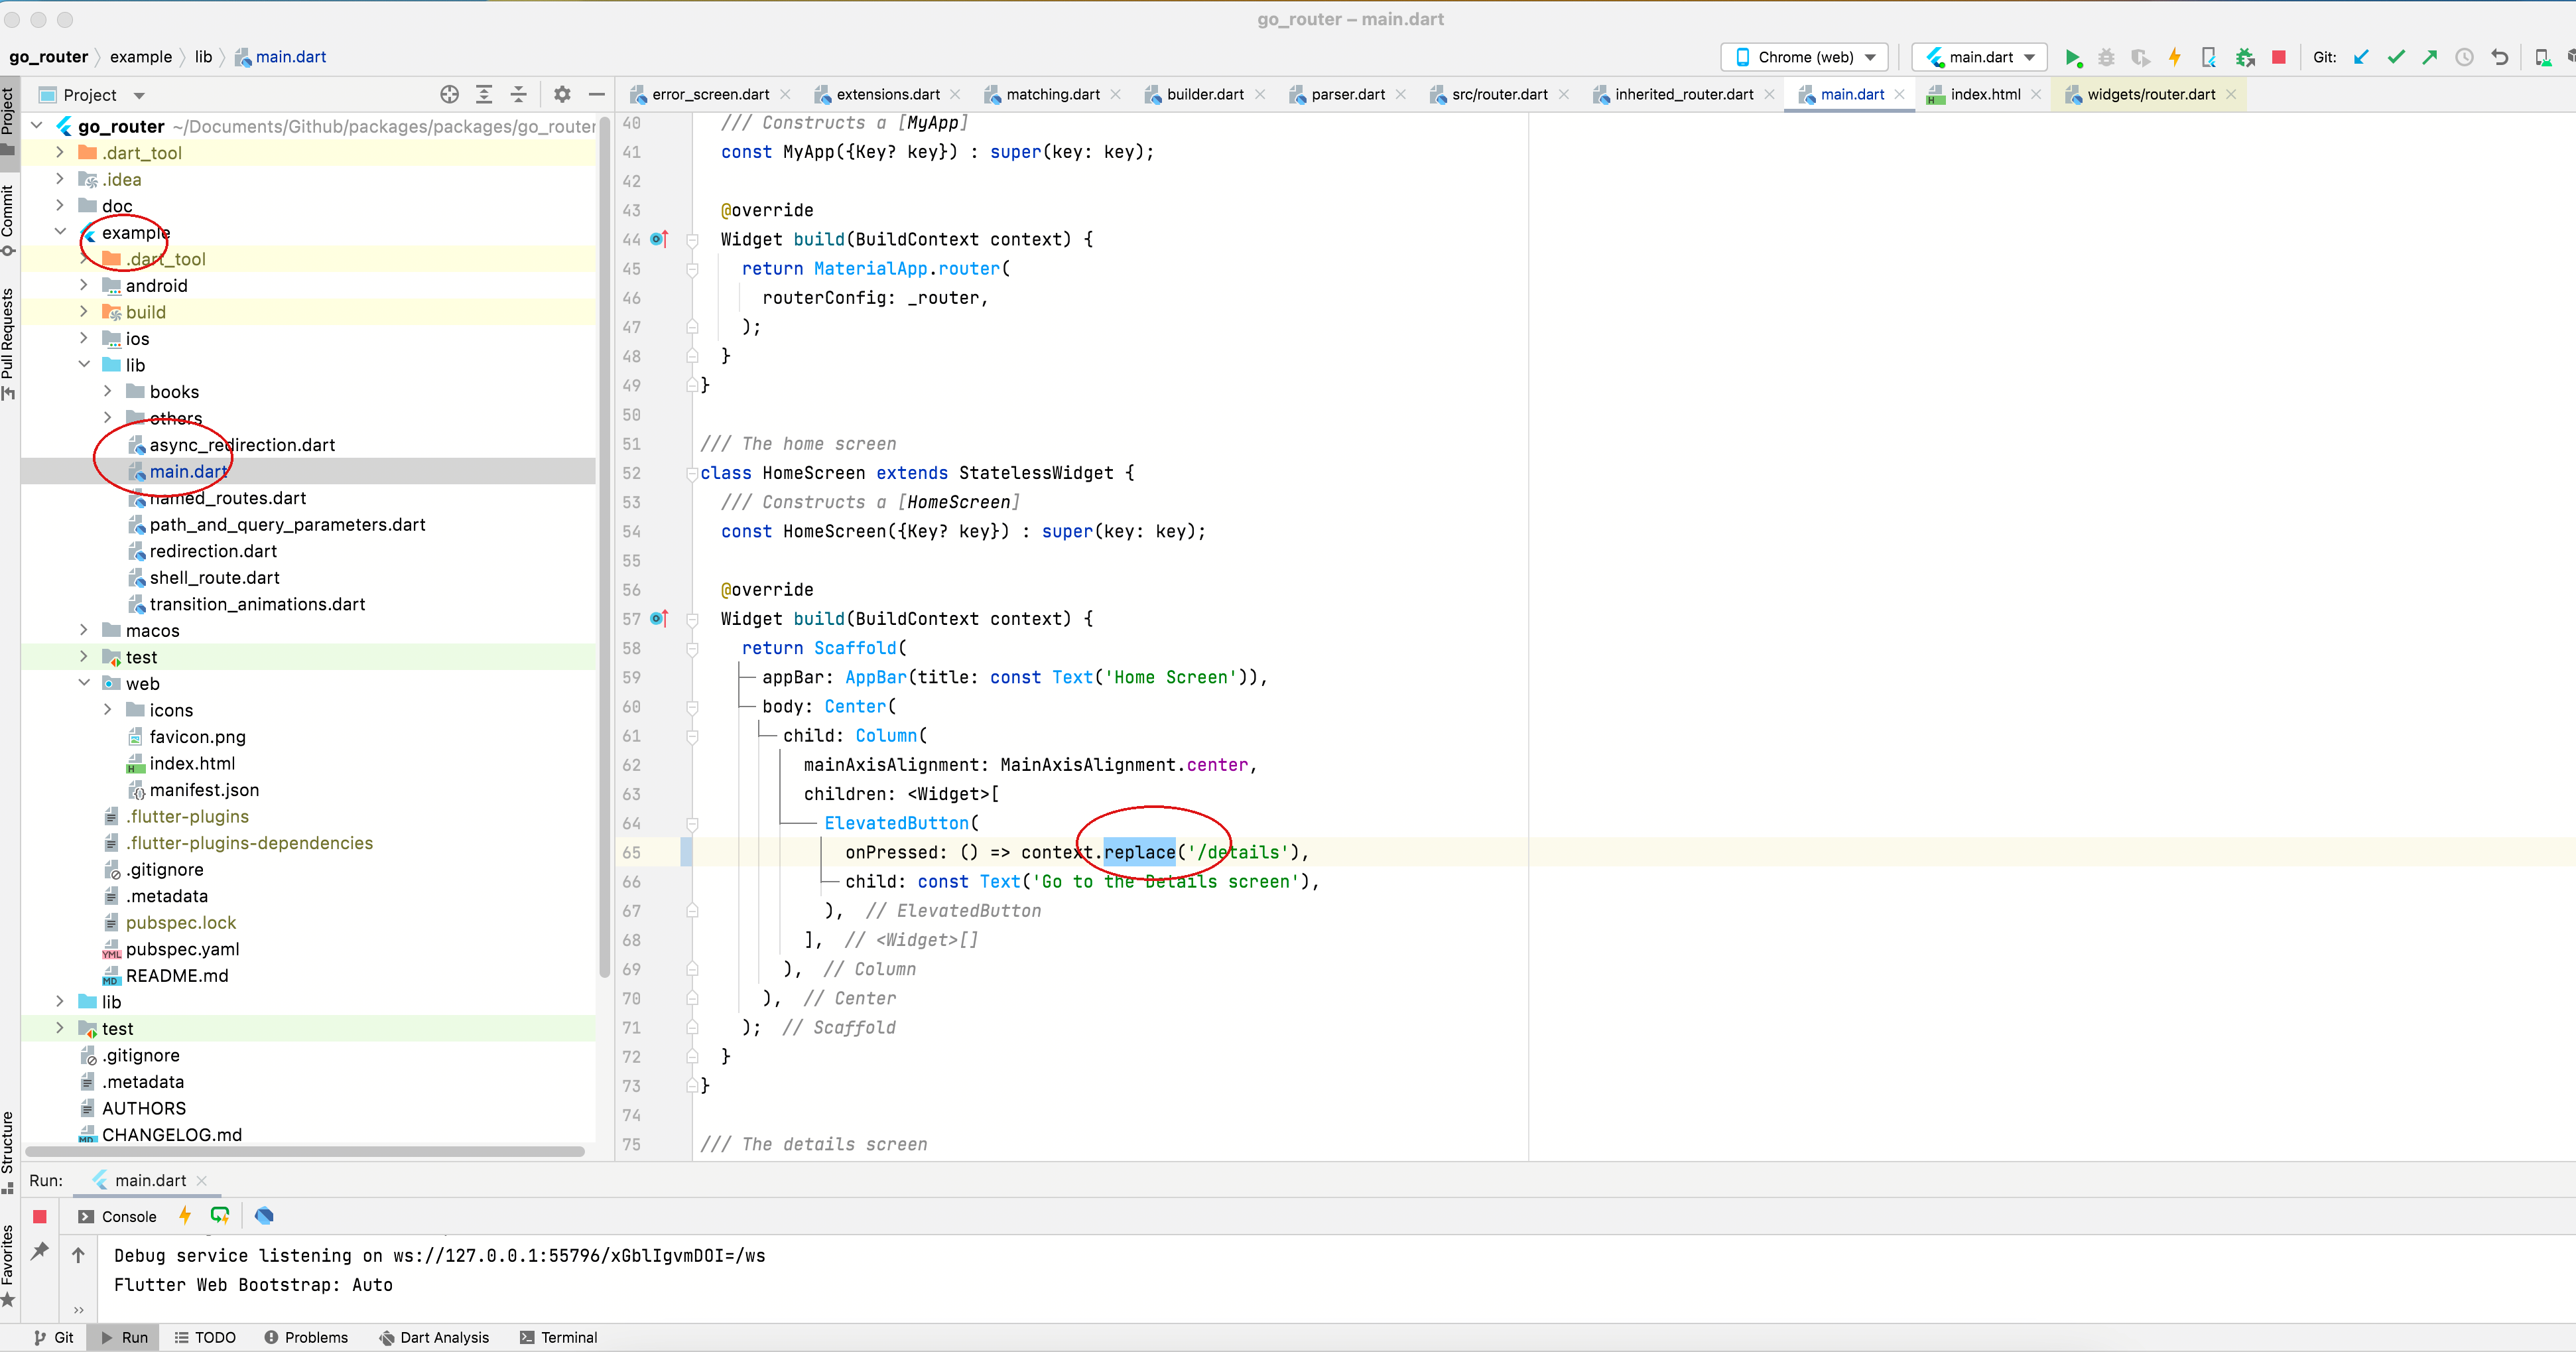Open Dart DevTools icon in Run panel

click(x=264, y=1216)
